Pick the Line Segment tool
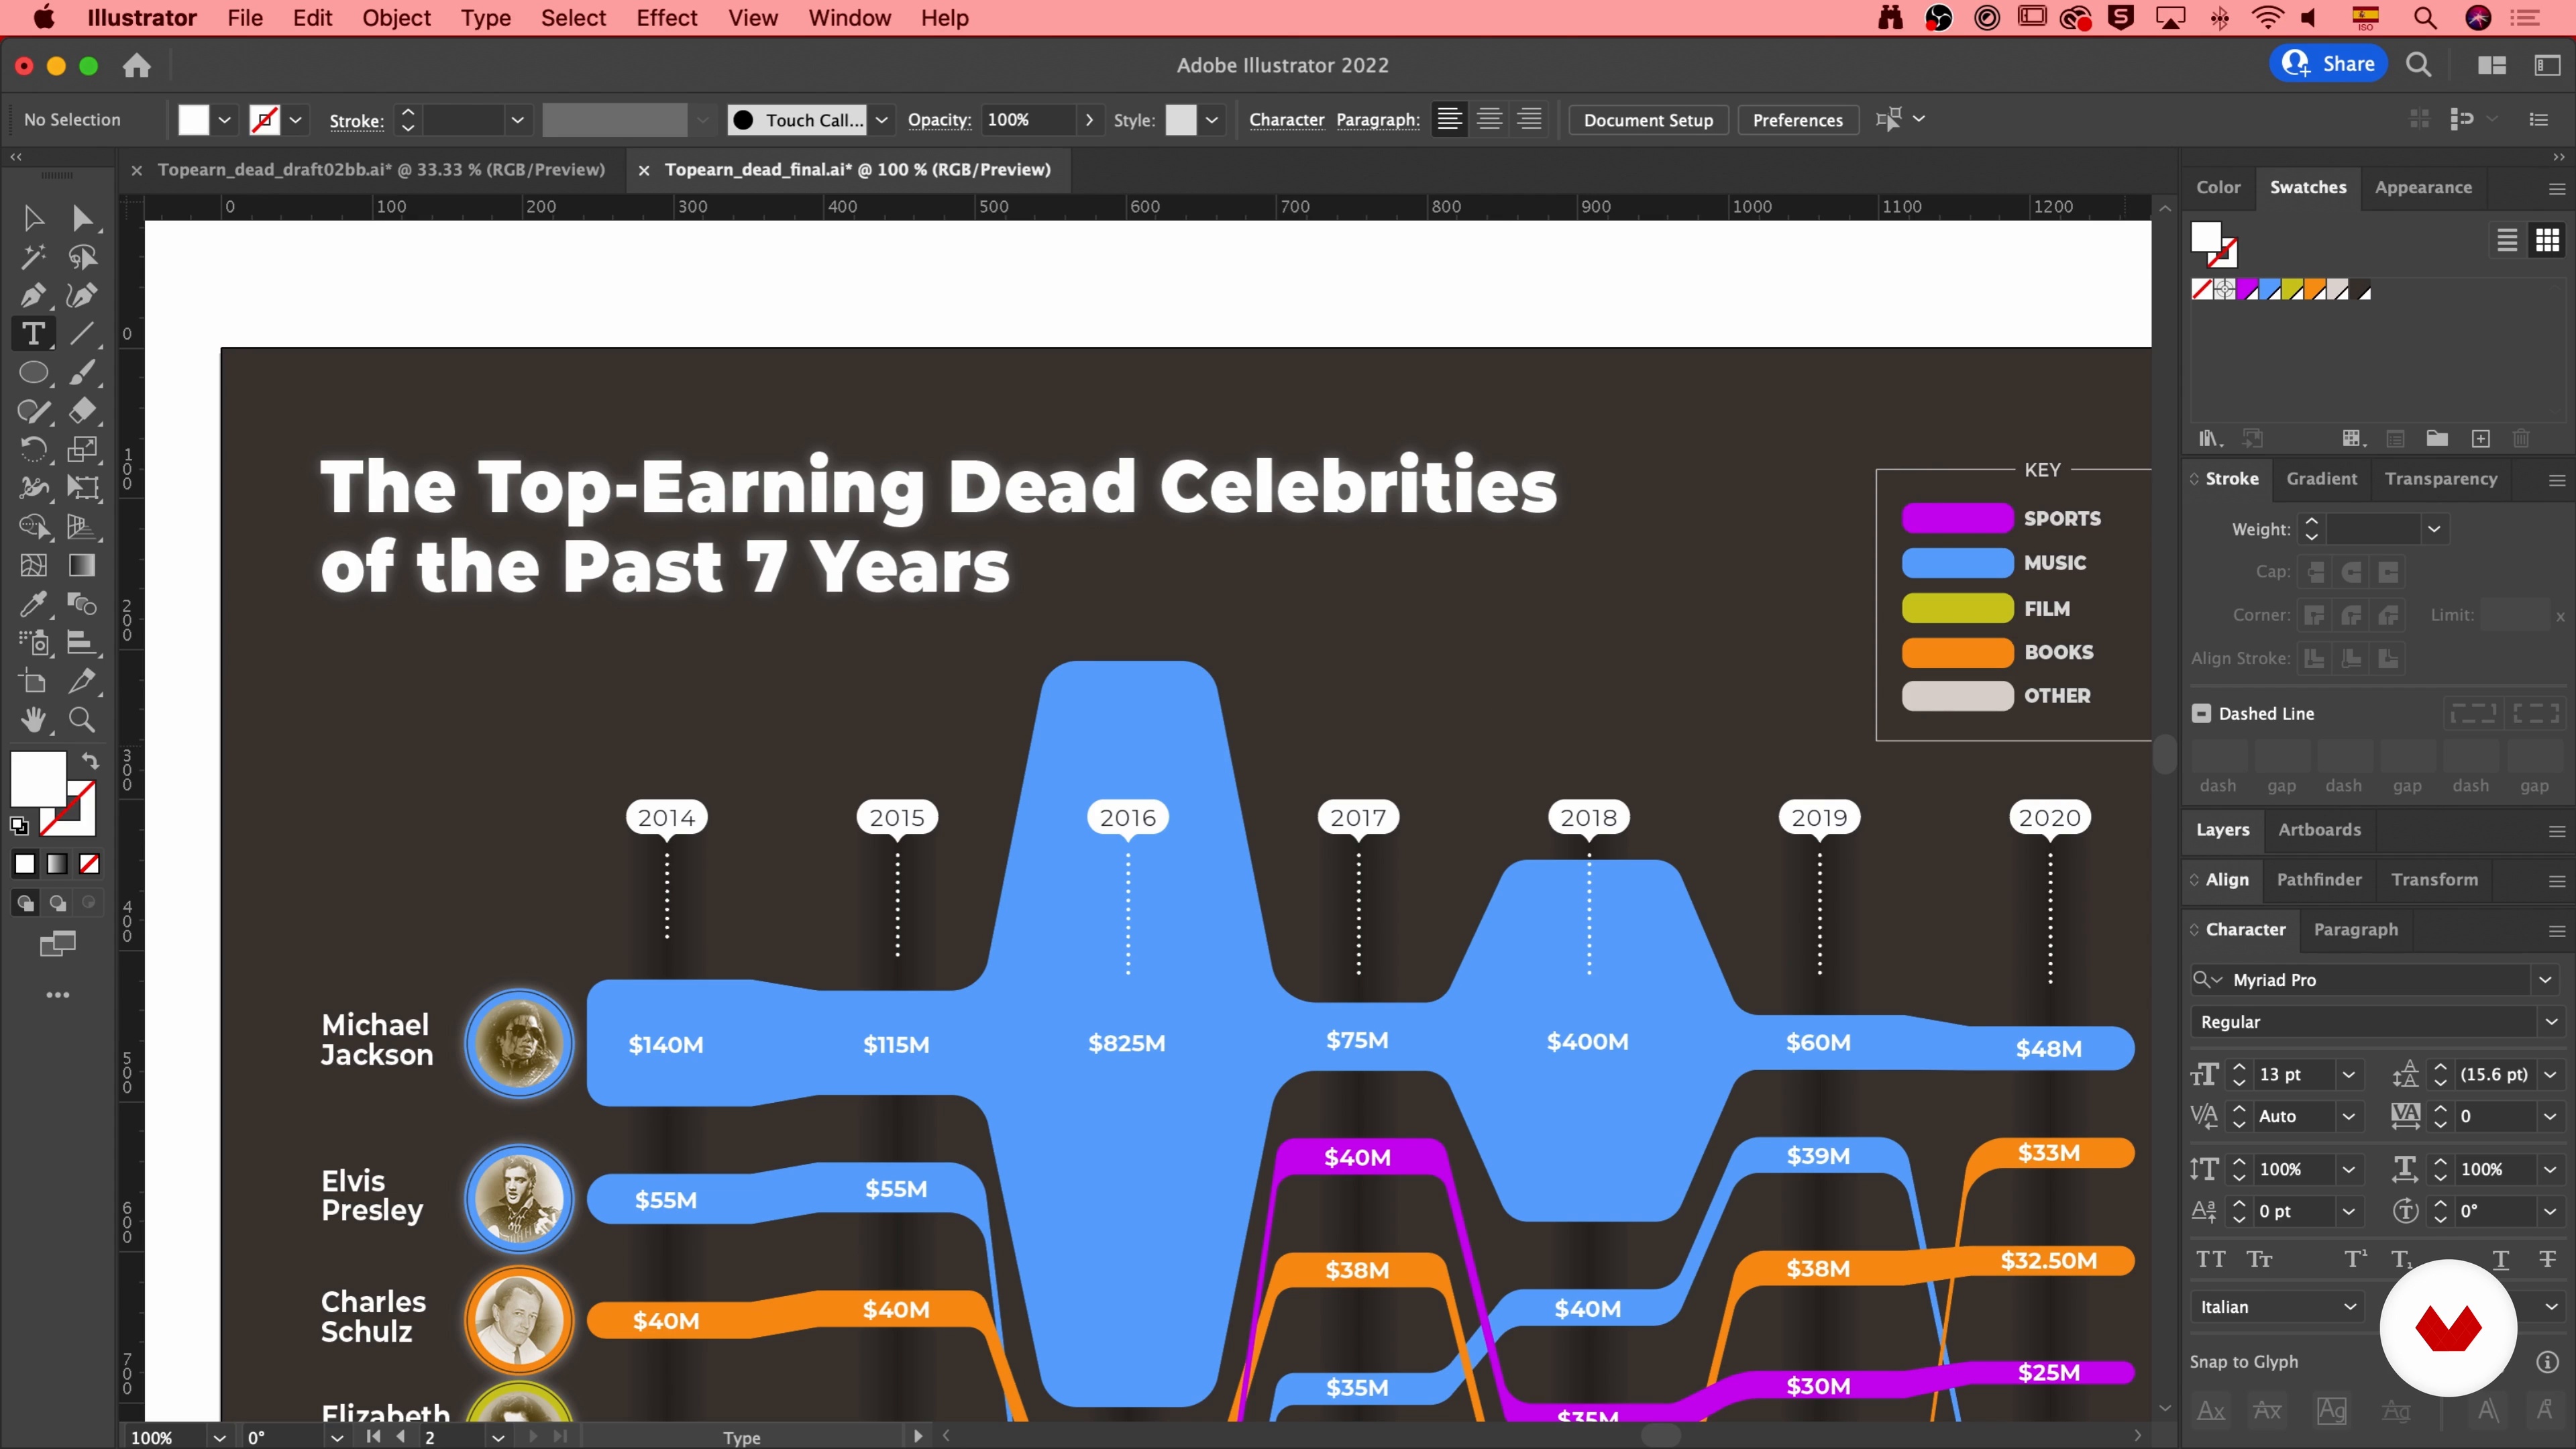Viewport: 2576px width, 1449px height. (x=82, y=333)
